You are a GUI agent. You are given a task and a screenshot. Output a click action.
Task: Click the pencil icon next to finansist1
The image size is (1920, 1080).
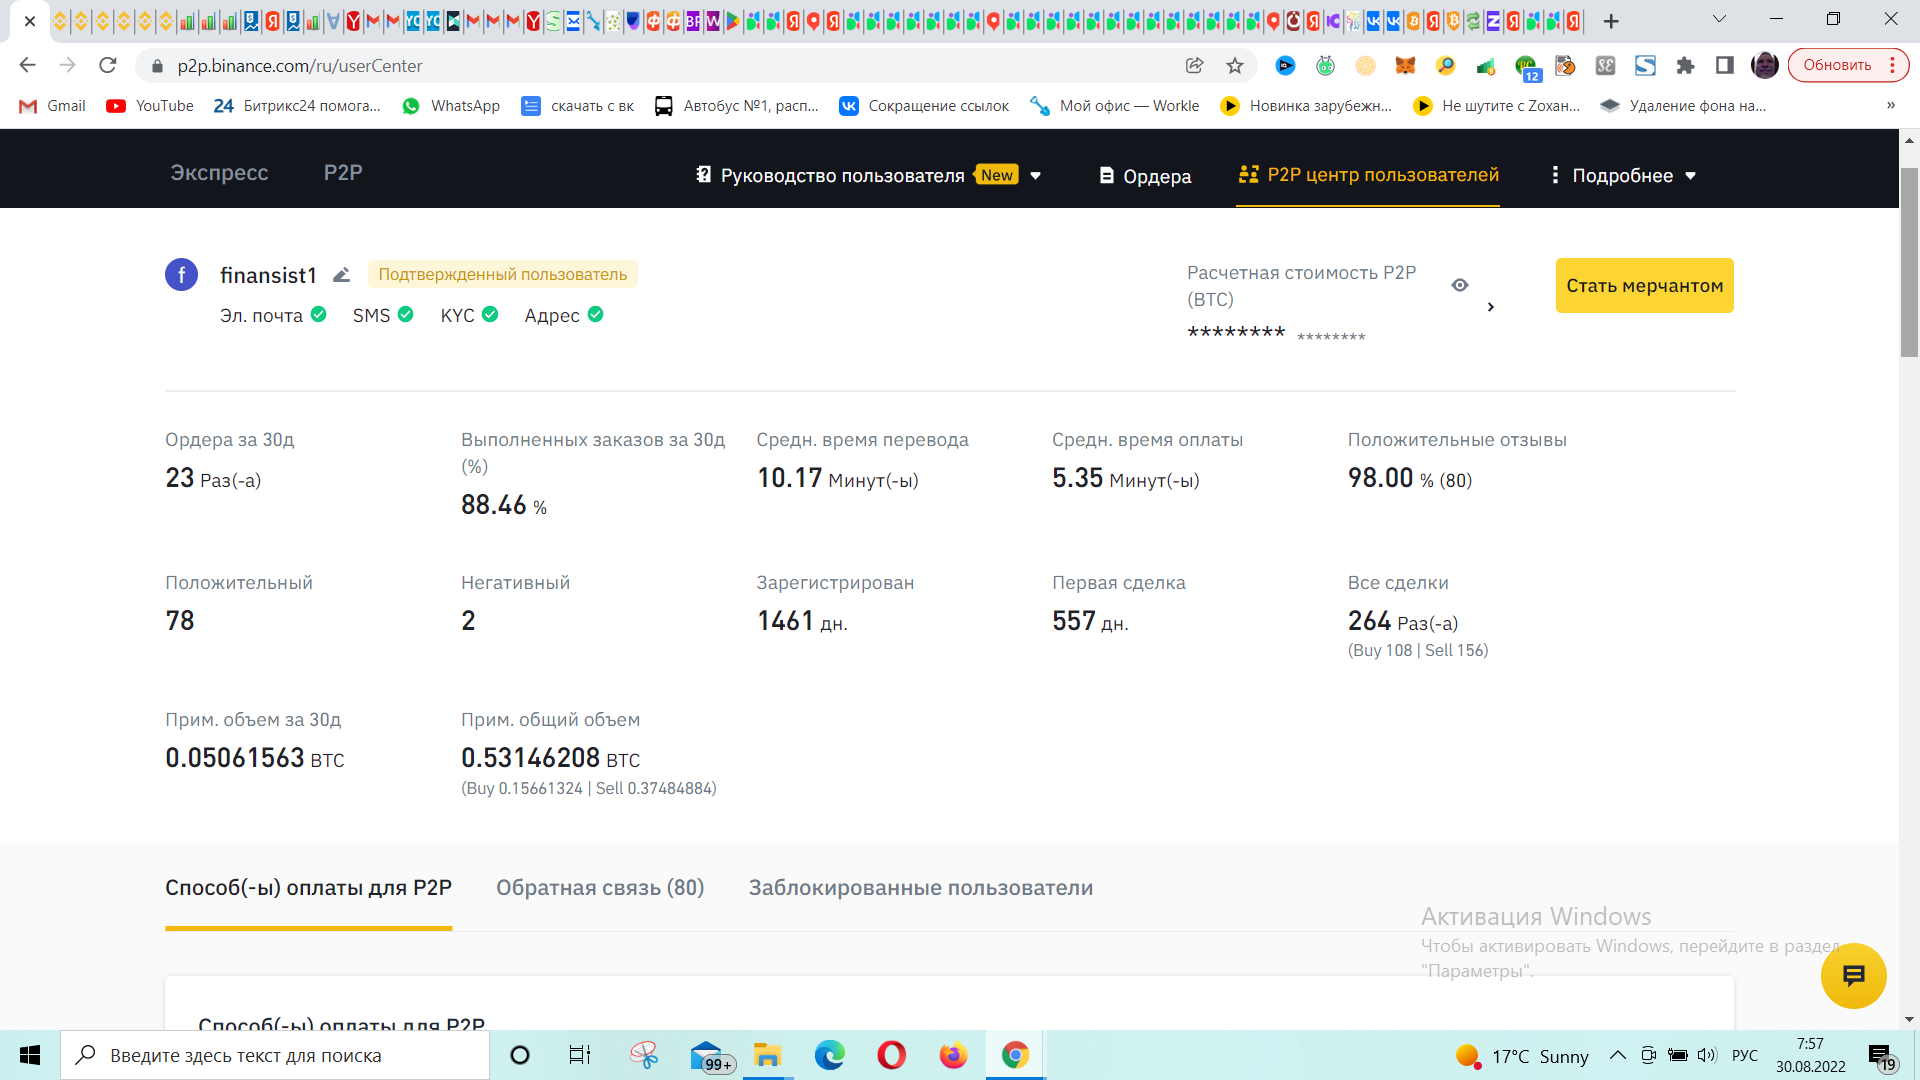coord(341,275)
